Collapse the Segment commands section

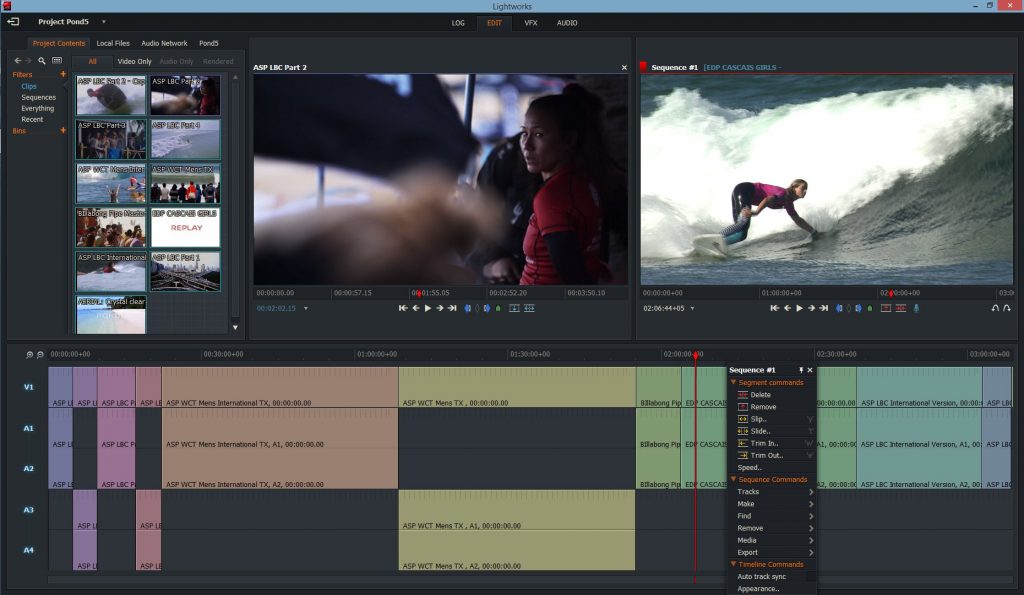733,383
